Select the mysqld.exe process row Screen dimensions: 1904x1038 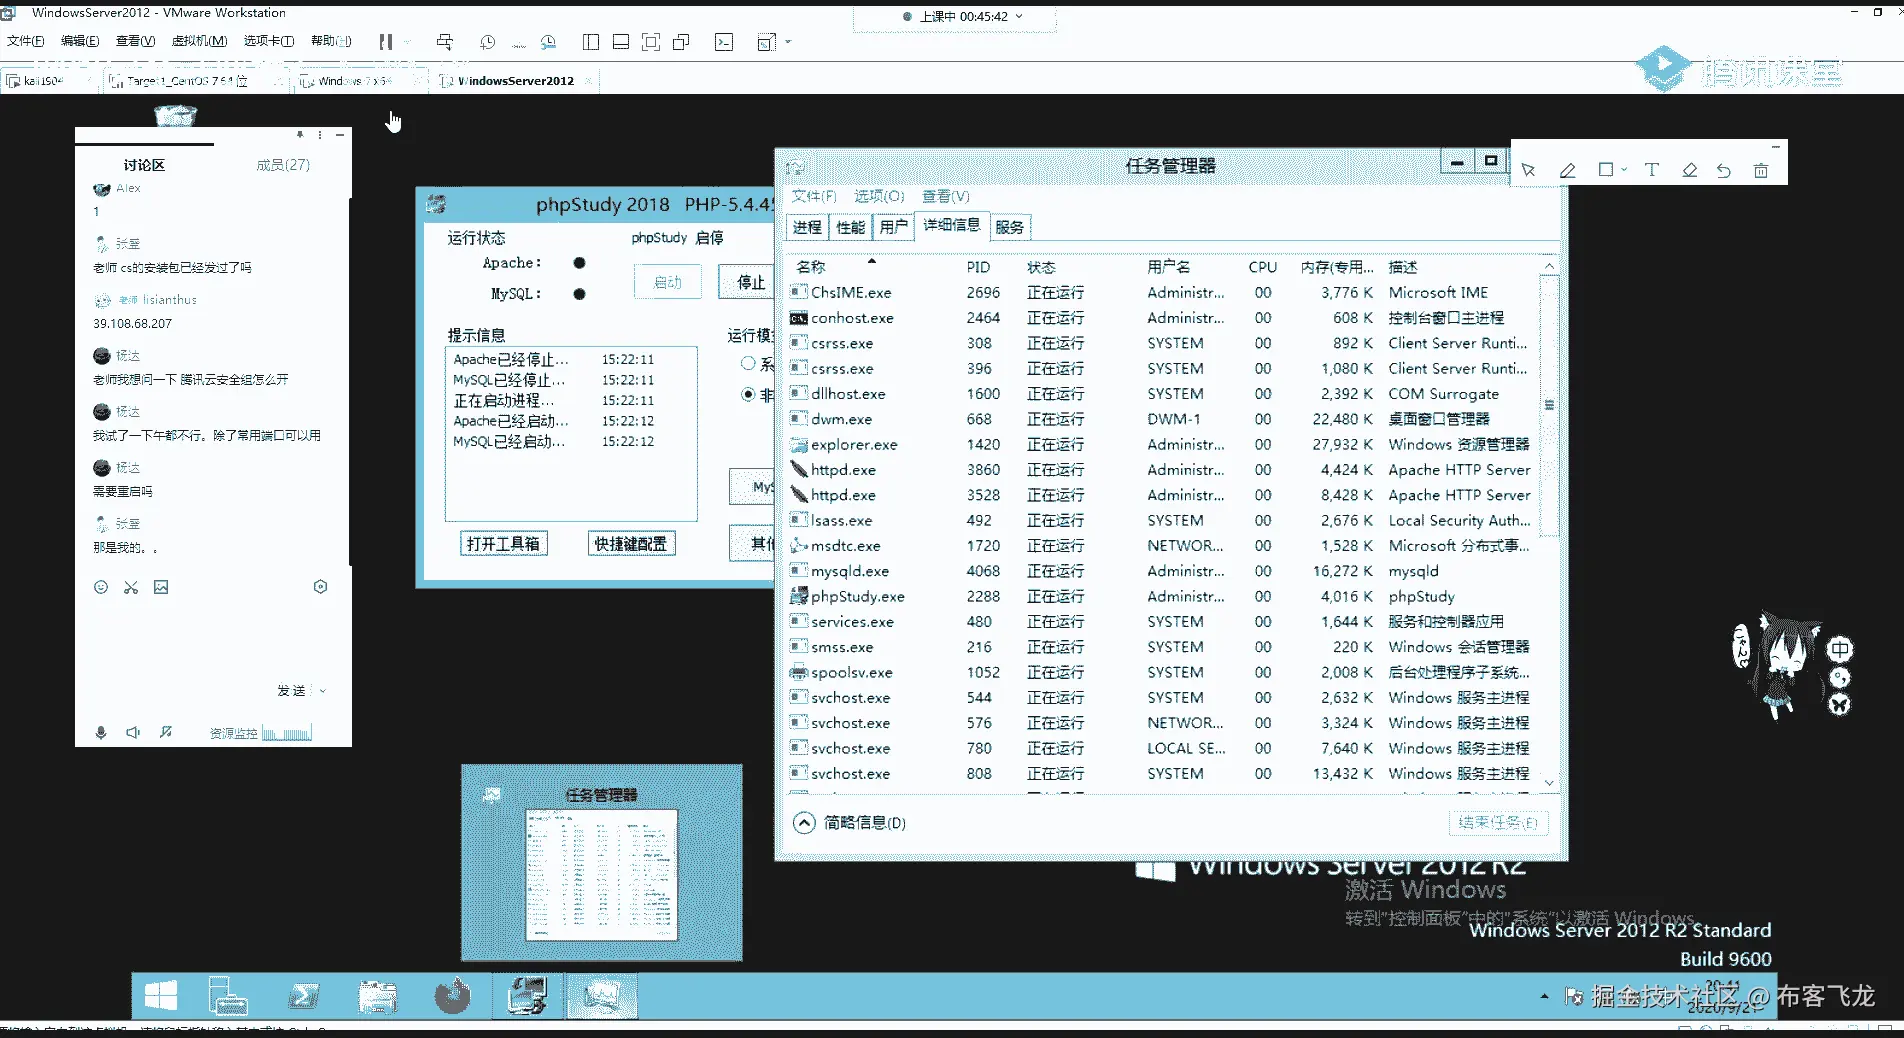1165,571
